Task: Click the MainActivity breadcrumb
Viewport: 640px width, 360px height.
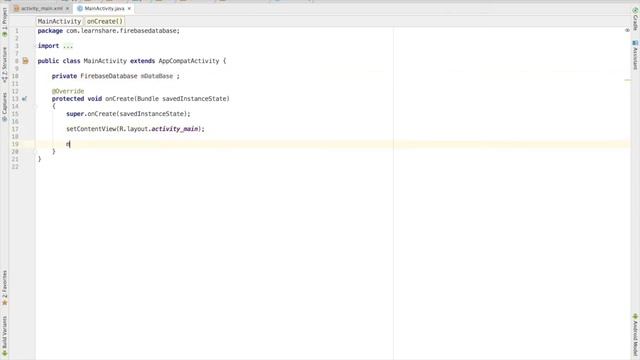Action: (59, 21)
